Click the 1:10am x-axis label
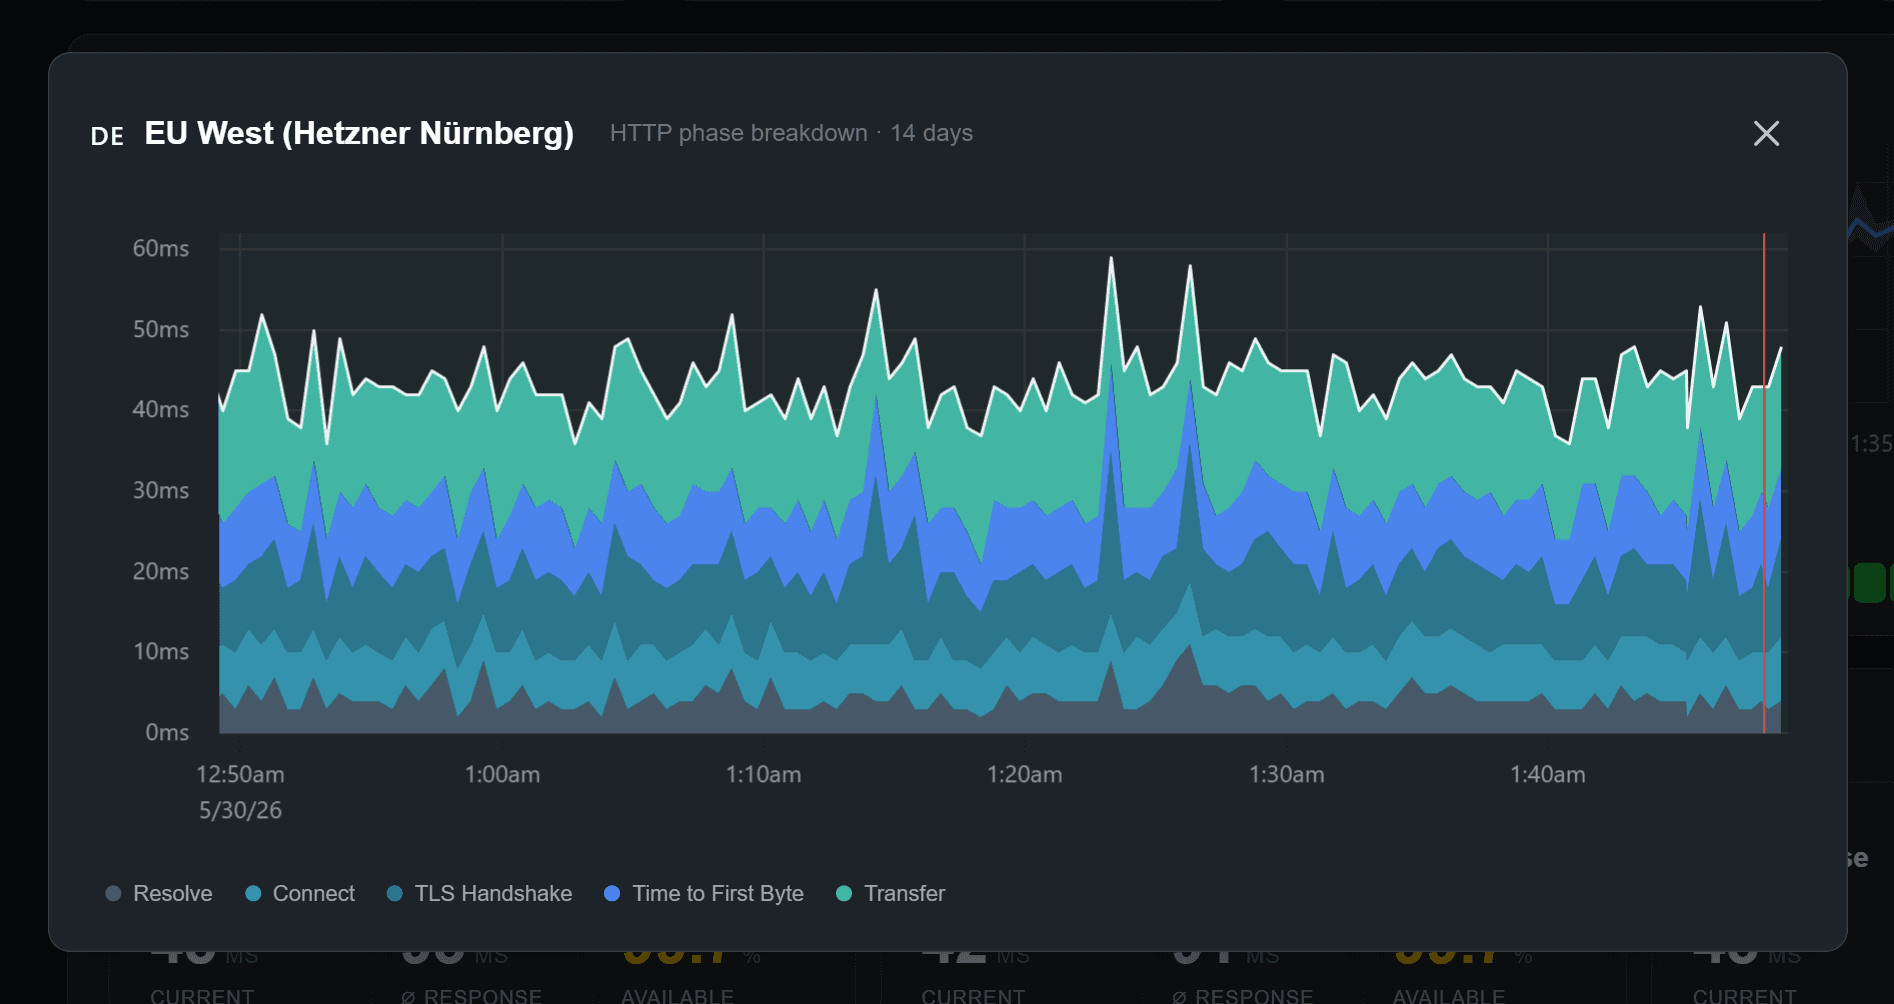1894x1004 pixels. pos(763,774)
